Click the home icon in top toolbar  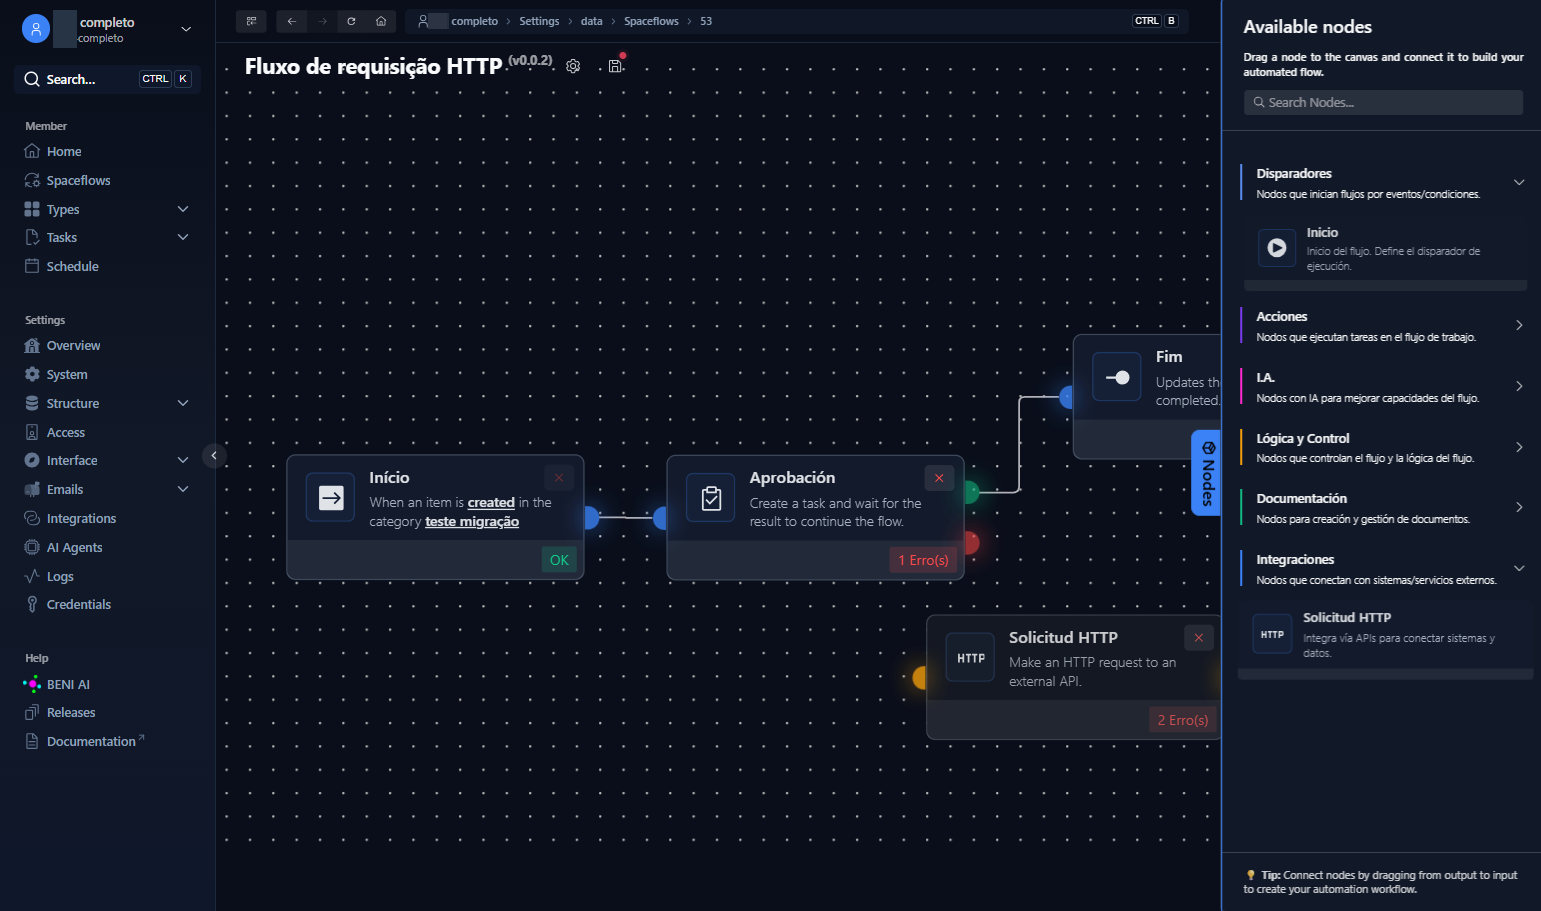click(x=381, y=21)
